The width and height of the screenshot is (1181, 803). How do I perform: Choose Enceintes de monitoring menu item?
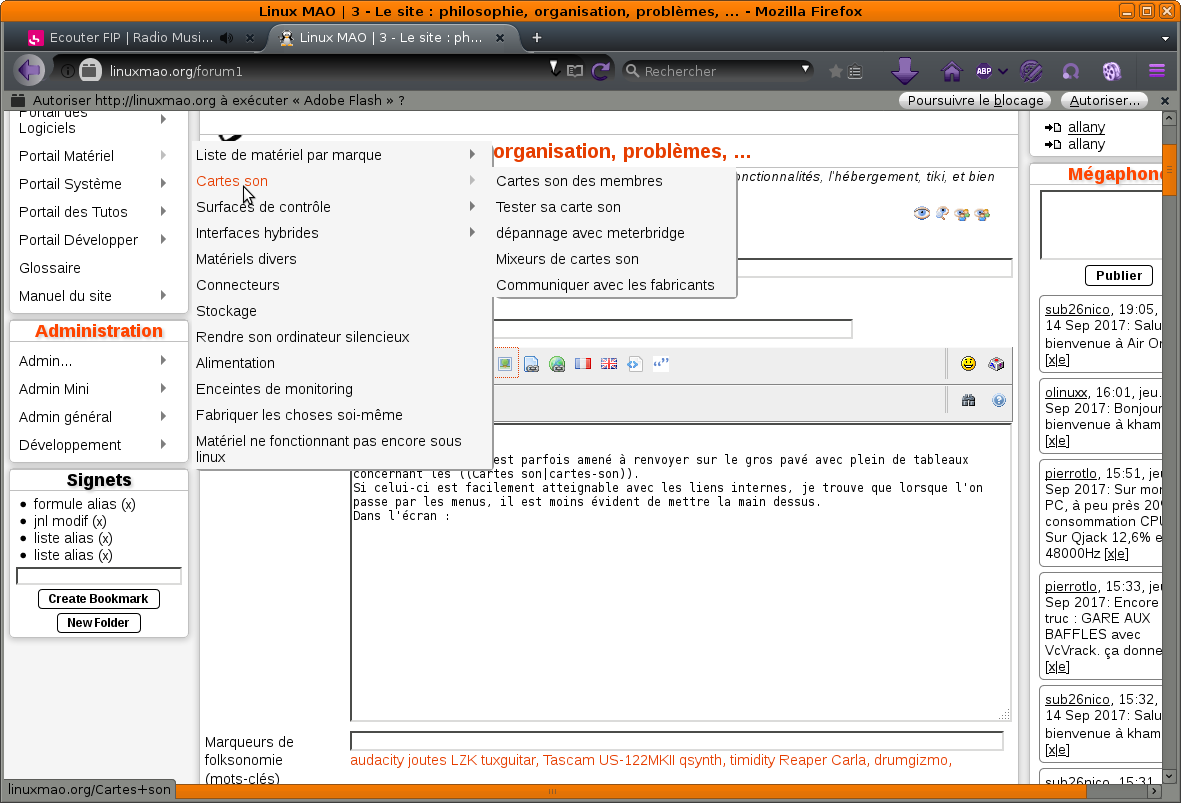[x=274, y=389]
